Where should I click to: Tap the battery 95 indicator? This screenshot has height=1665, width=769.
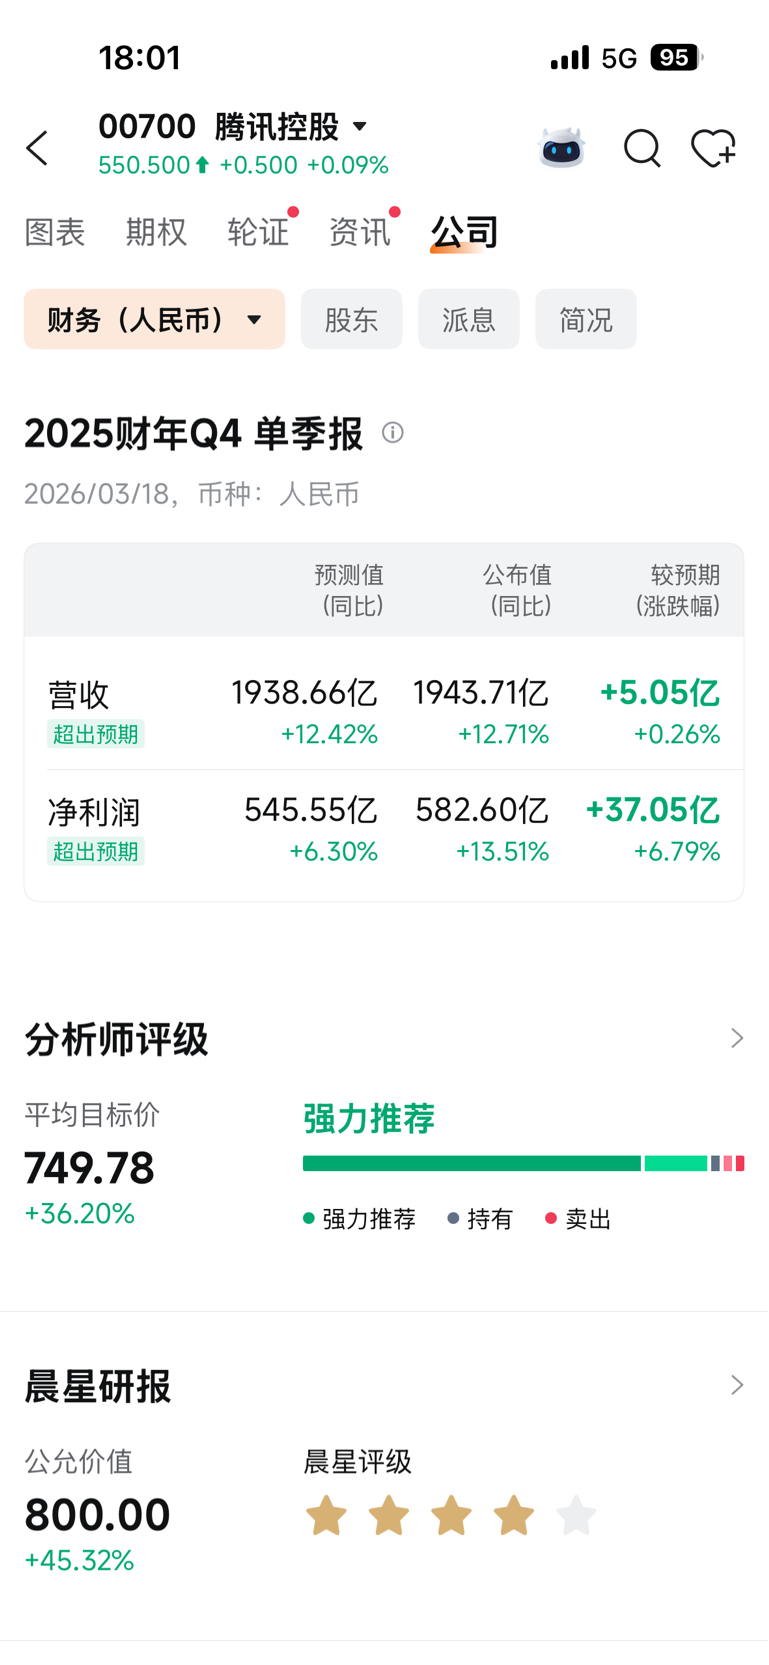coord(677,57)
